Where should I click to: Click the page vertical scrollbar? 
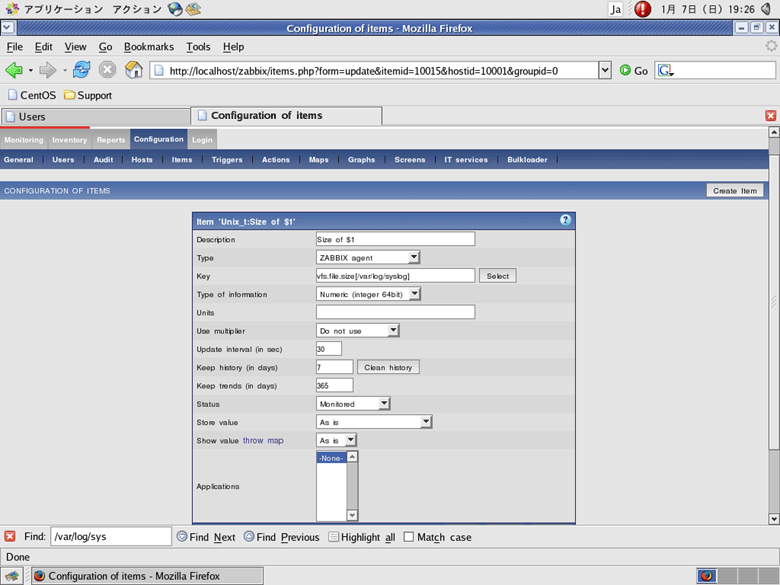tap(773, 300)
